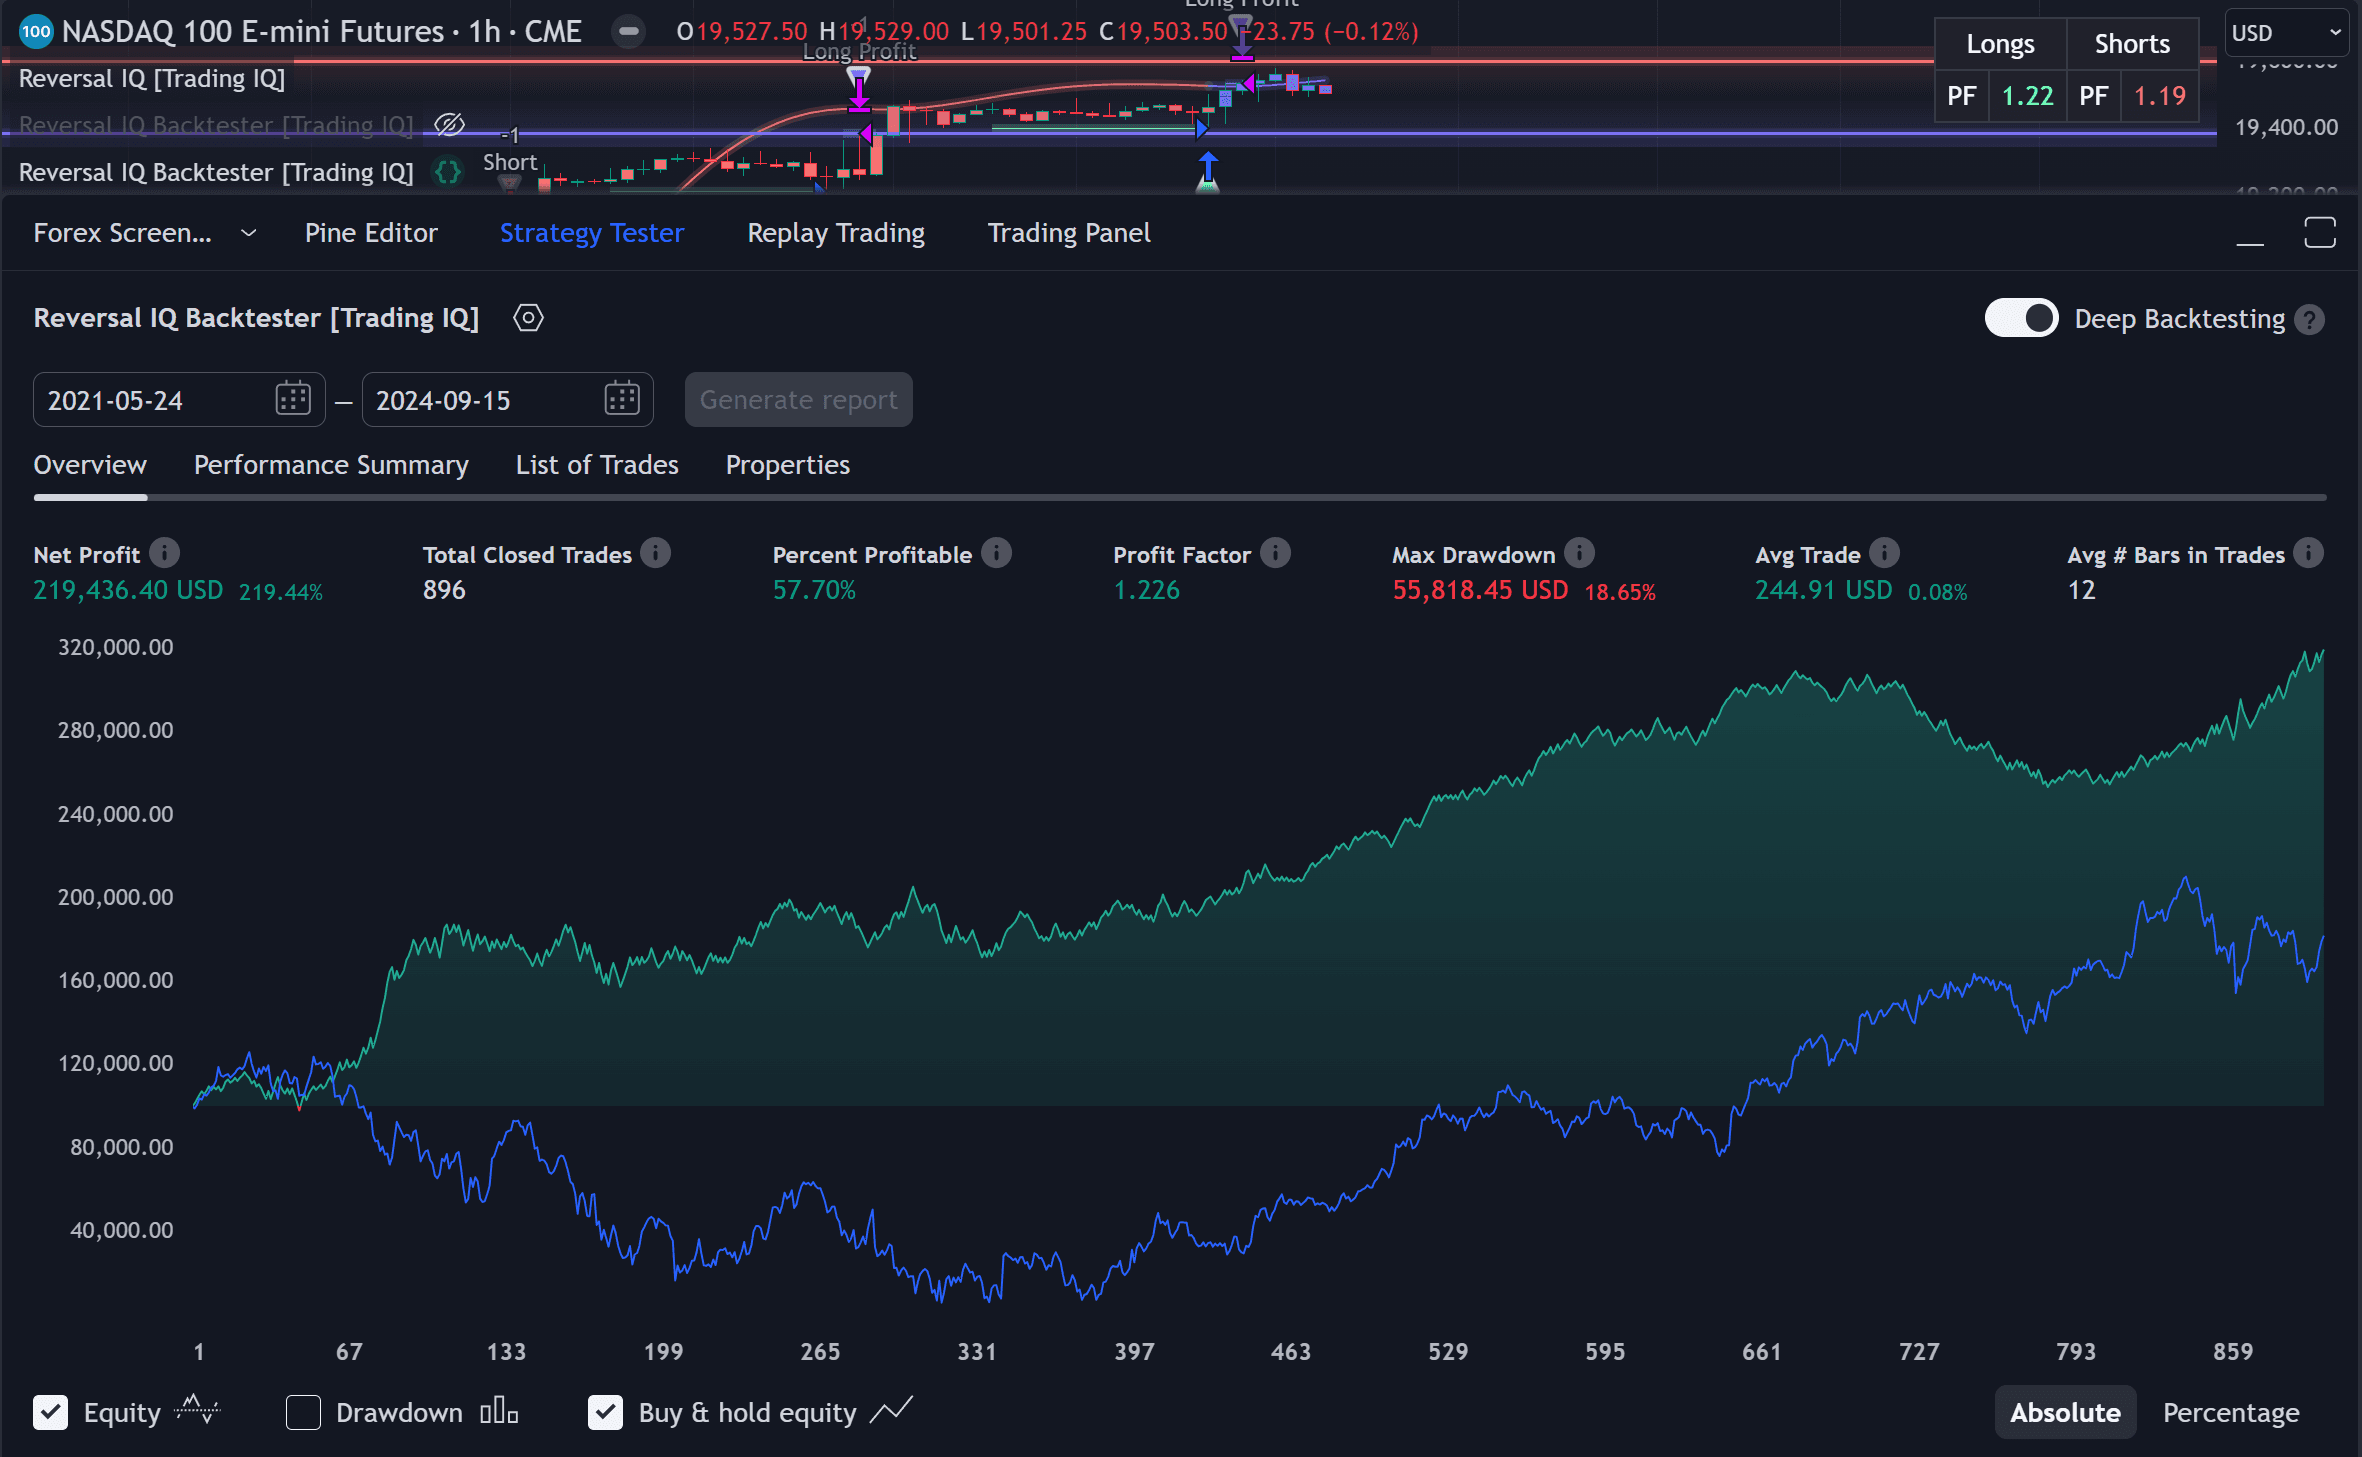Click the Longs column header
This screenshot has height=1457, width=2362.
(x=2000, y=44)
